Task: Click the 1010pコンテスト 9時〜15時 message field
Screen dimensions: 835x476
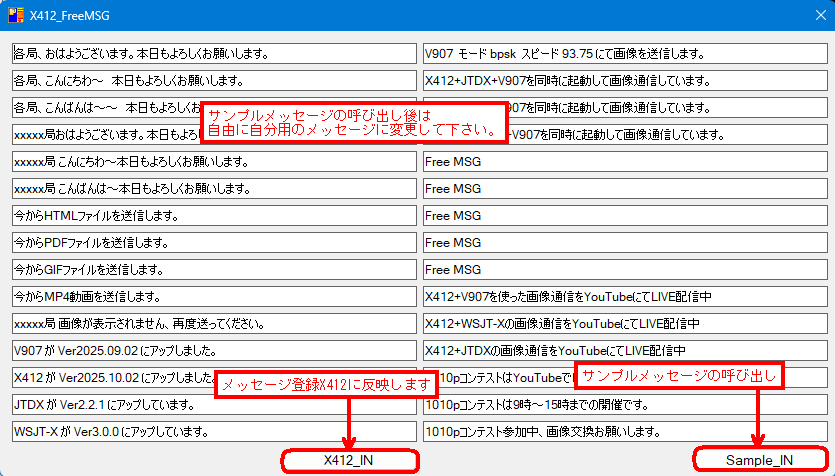Action: [624, 404]
